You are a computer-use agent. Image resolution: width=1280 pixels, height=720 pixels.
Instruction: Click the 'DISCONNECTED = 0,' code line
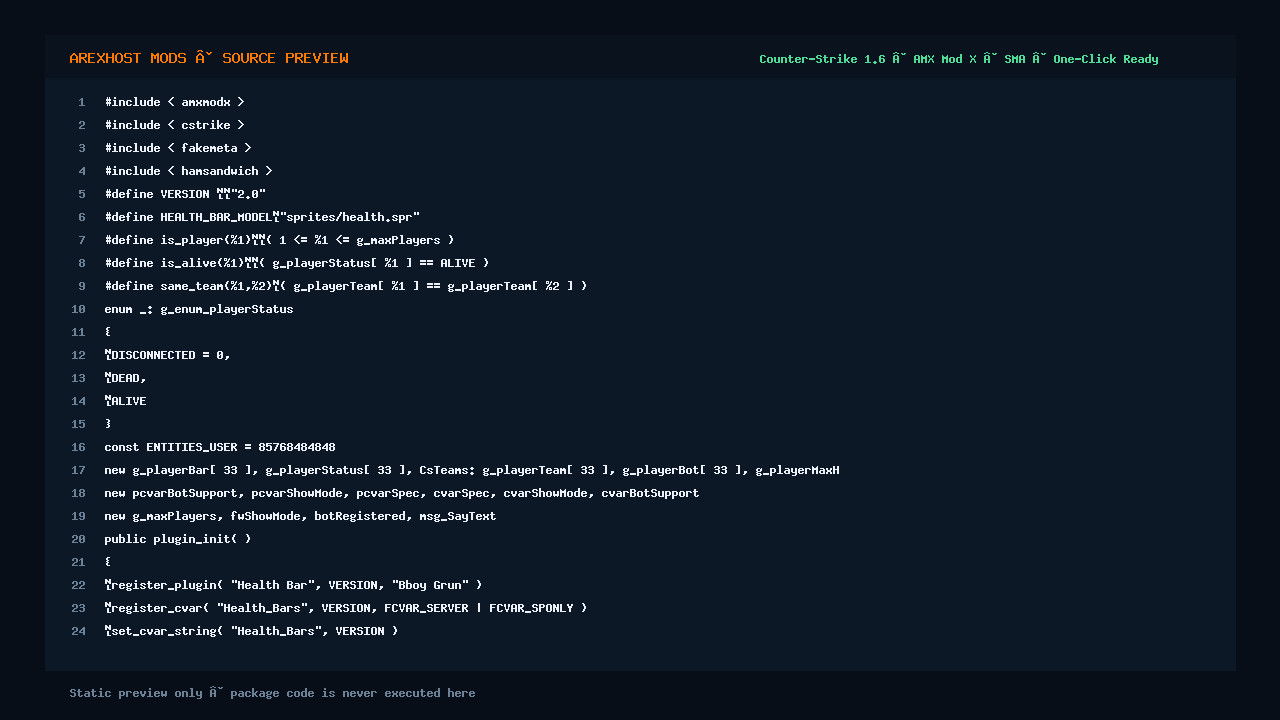point(168,355)
